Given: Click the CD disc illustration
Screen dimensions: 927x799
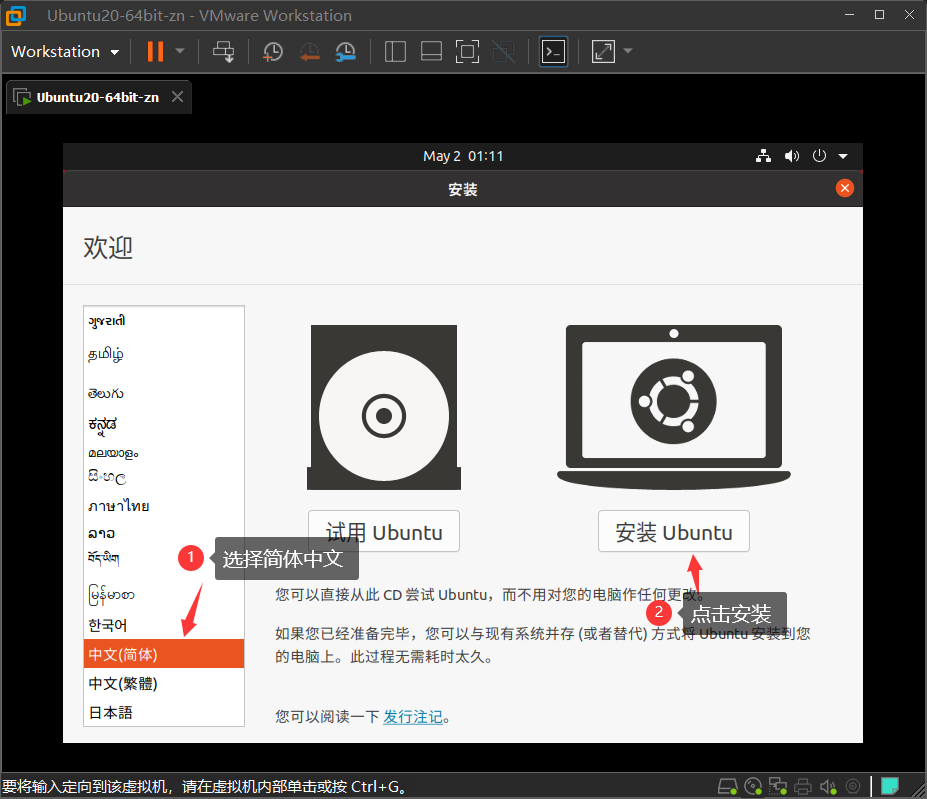Looking at the screenshot, I should point(384,407).
